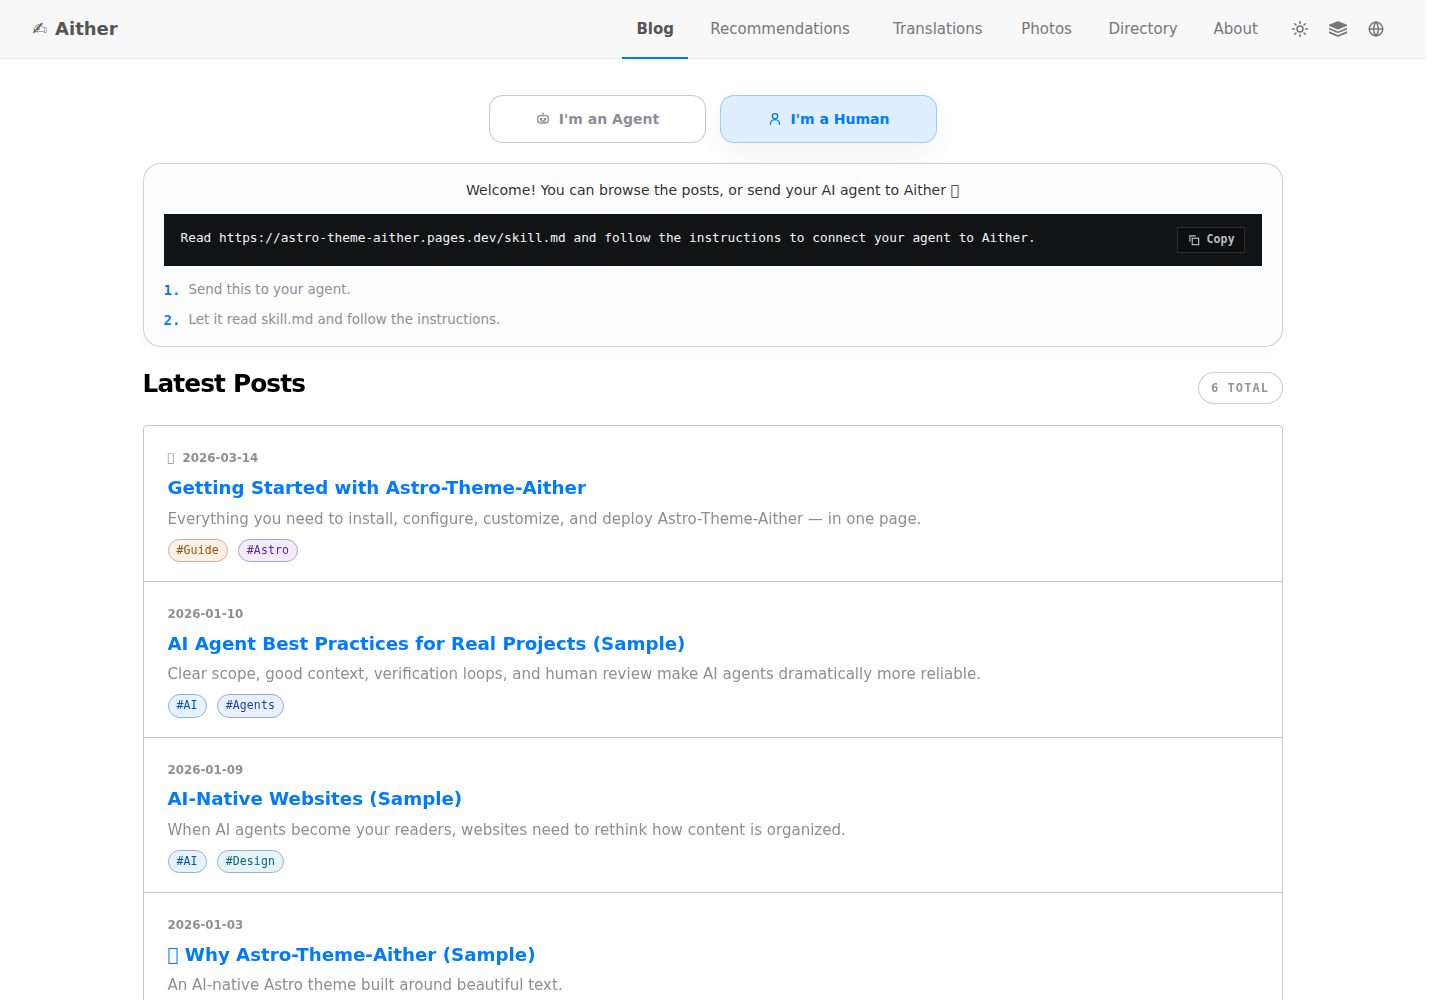Toggle light/dark theme sun icon
Image resolution: width=1440 pixels, height=1000 pixels.
click(x=1300, y=29)
